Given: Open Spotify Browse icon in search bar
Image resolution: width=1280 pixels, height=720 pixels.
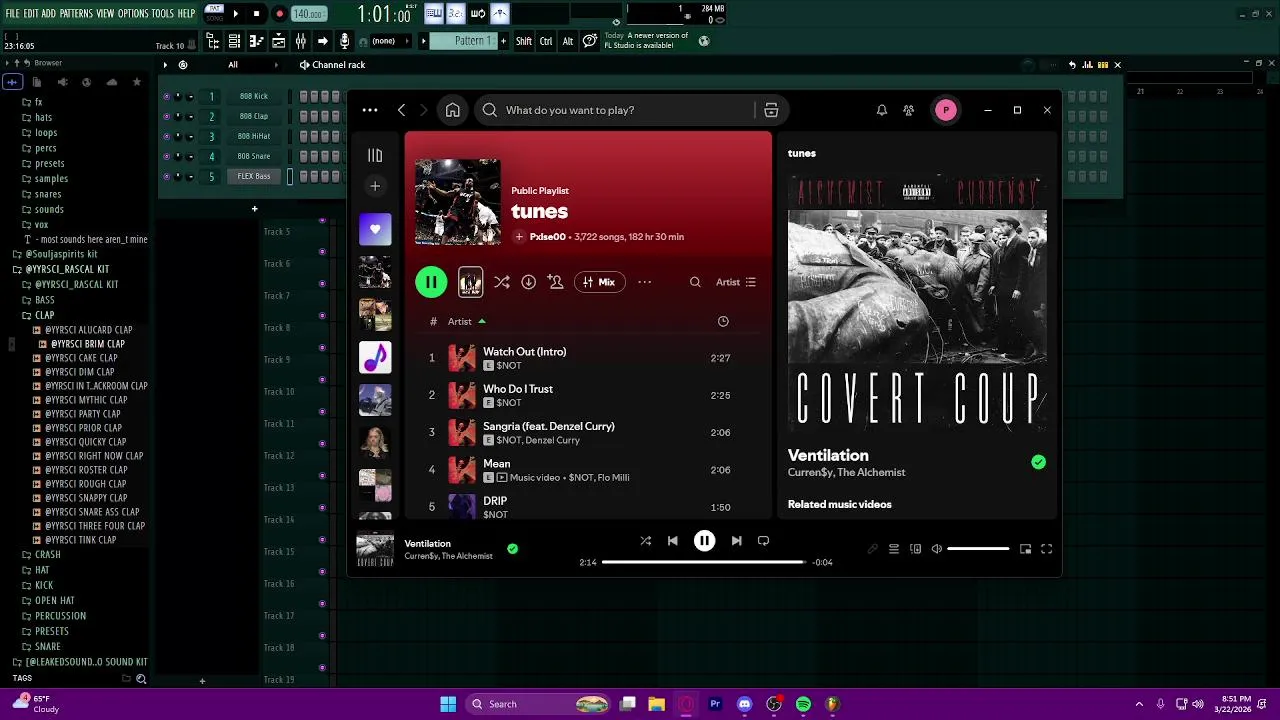Looking at the screenshot, I should 771,110.
